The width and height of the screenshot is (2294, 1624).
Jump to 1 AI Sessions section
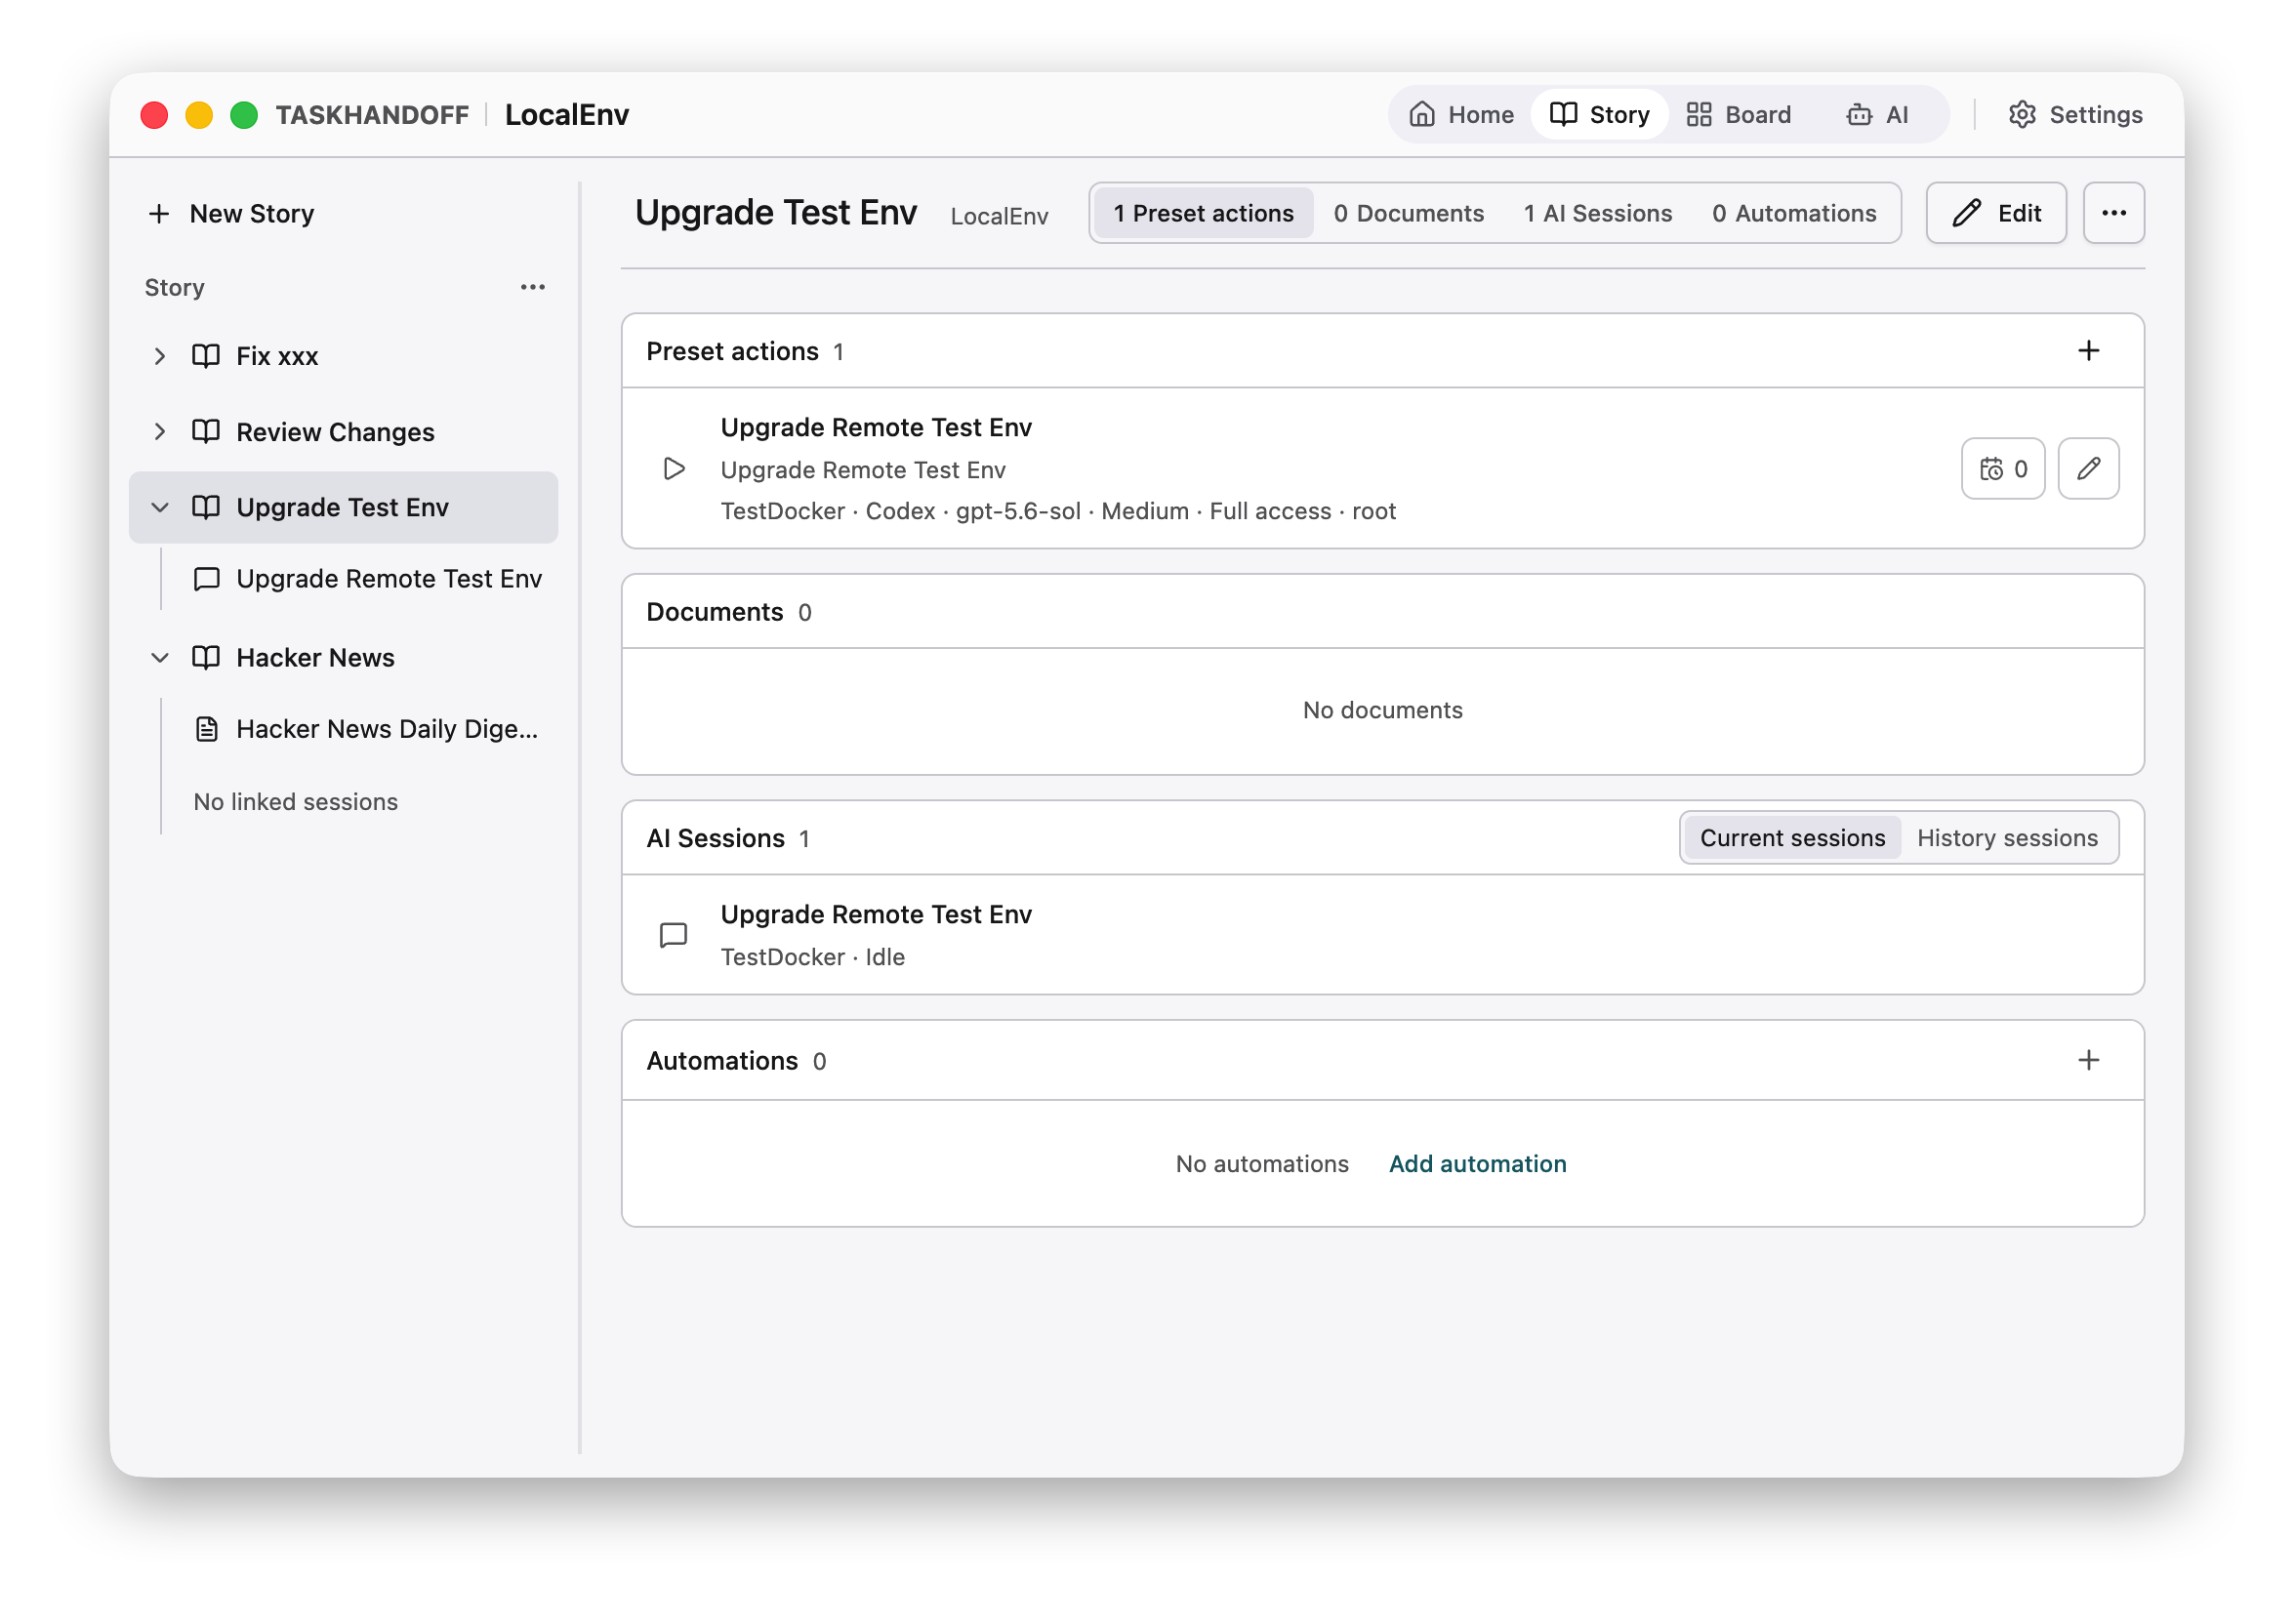click(x=1596, y=213)
